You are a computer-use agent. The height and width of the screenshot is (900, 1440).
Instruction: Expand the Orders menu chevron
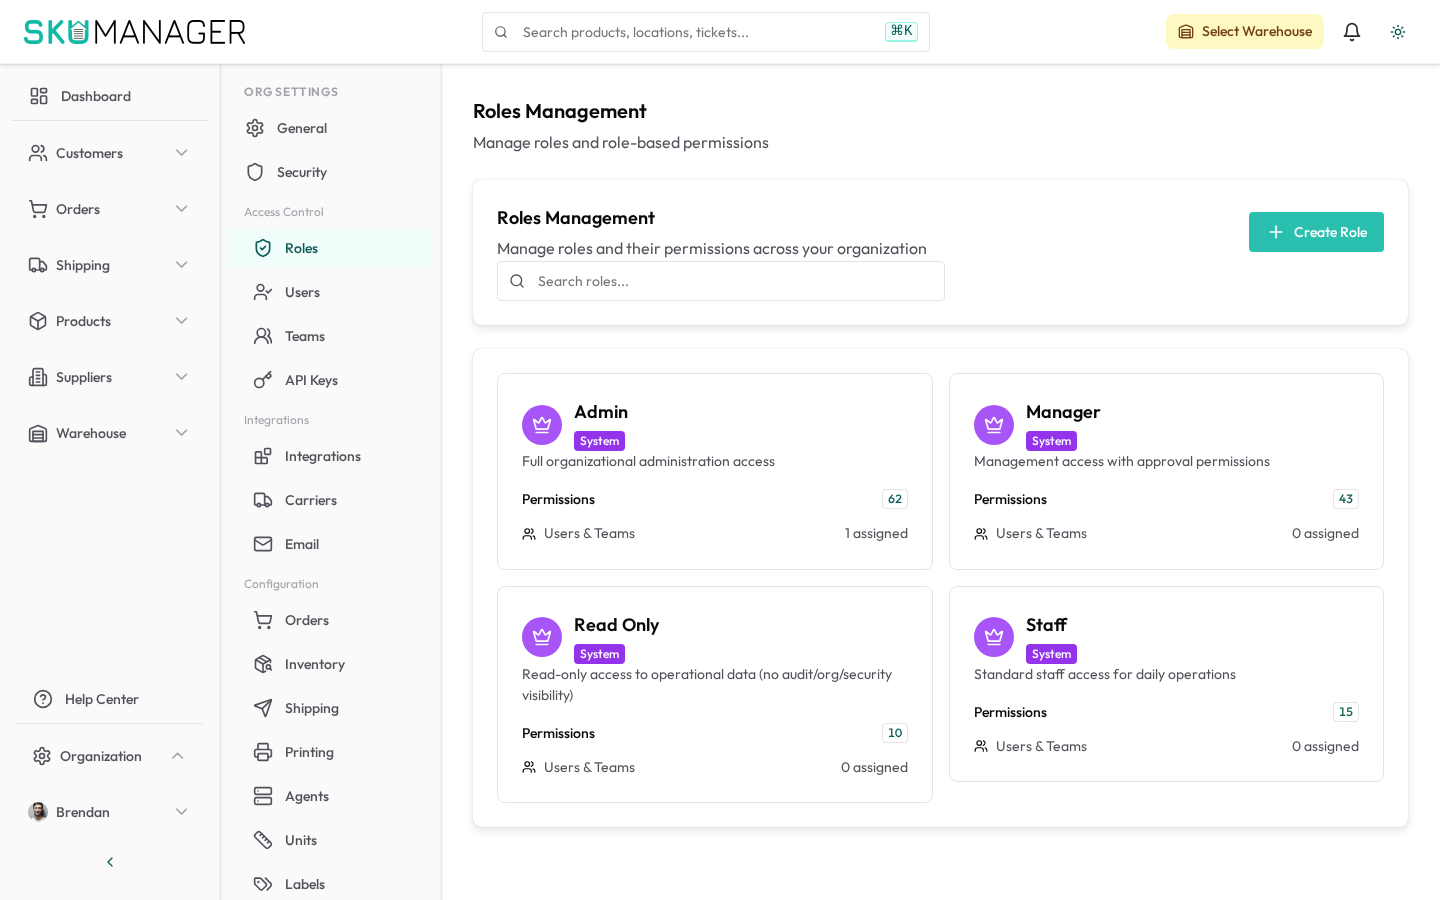pos(182,209)
